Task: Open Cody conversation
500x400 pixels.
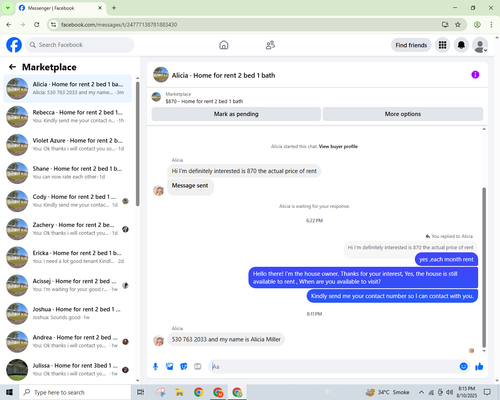Action: (67, 201)
